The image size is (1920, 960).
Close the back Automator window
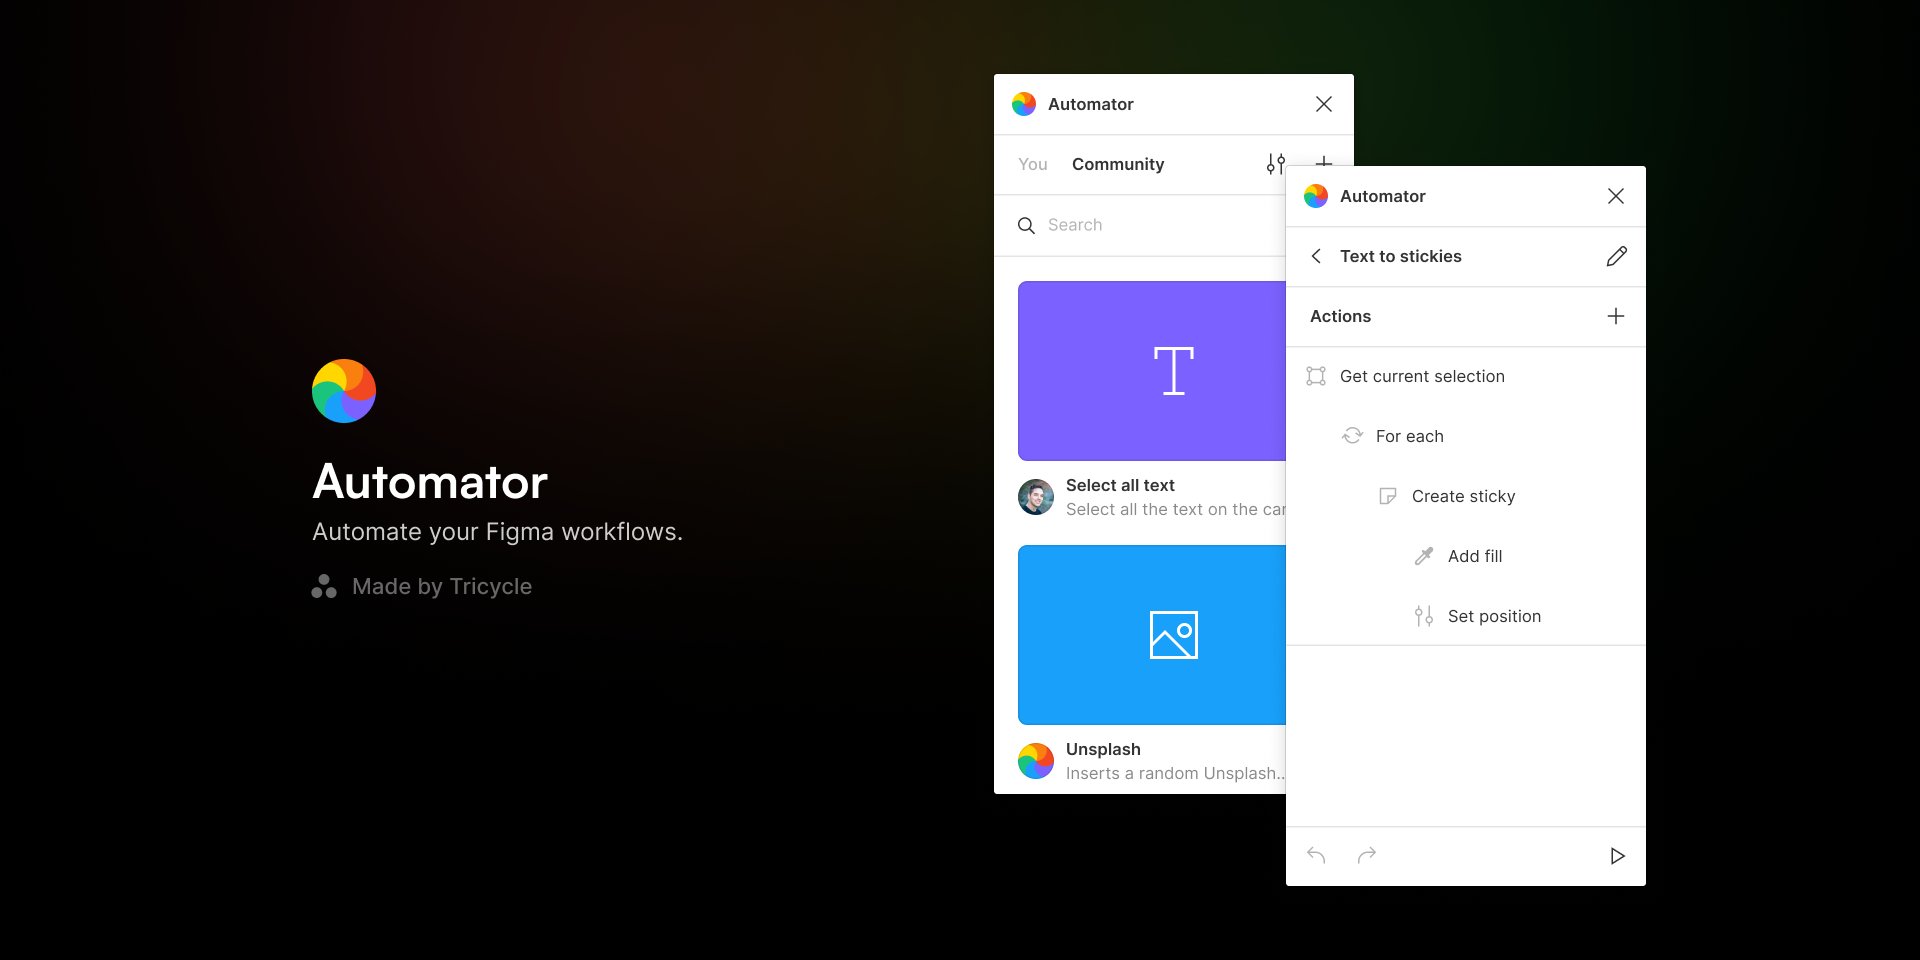pos(1324,104)
